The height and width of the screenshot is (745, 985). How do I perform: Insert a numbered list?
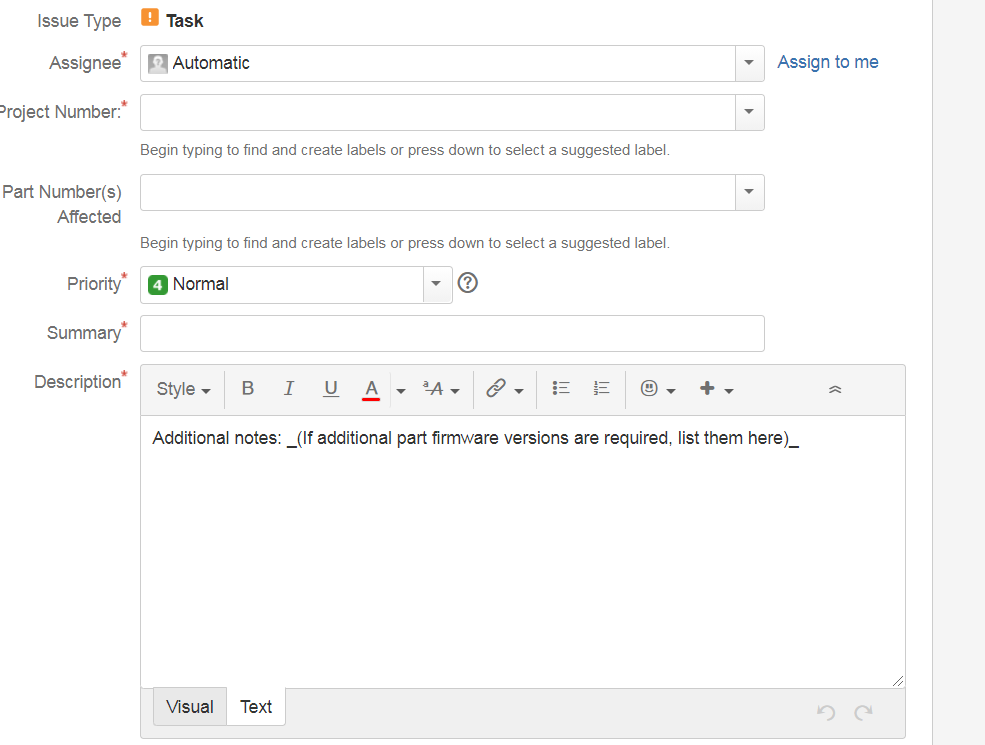coord(601,389)
